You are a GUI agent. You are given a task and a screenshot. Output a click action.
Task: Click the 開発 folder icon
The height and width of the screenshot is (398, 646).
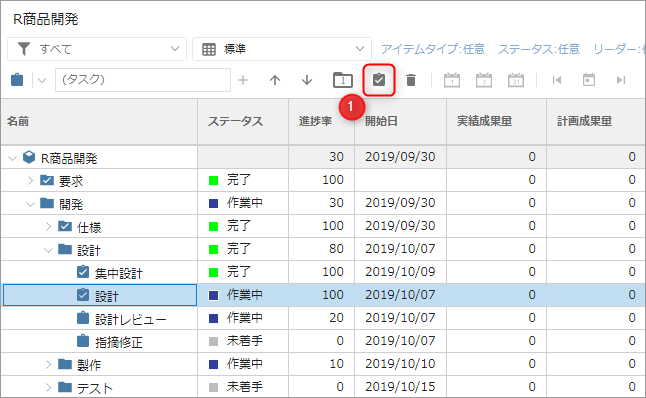(x=47, y=203)
